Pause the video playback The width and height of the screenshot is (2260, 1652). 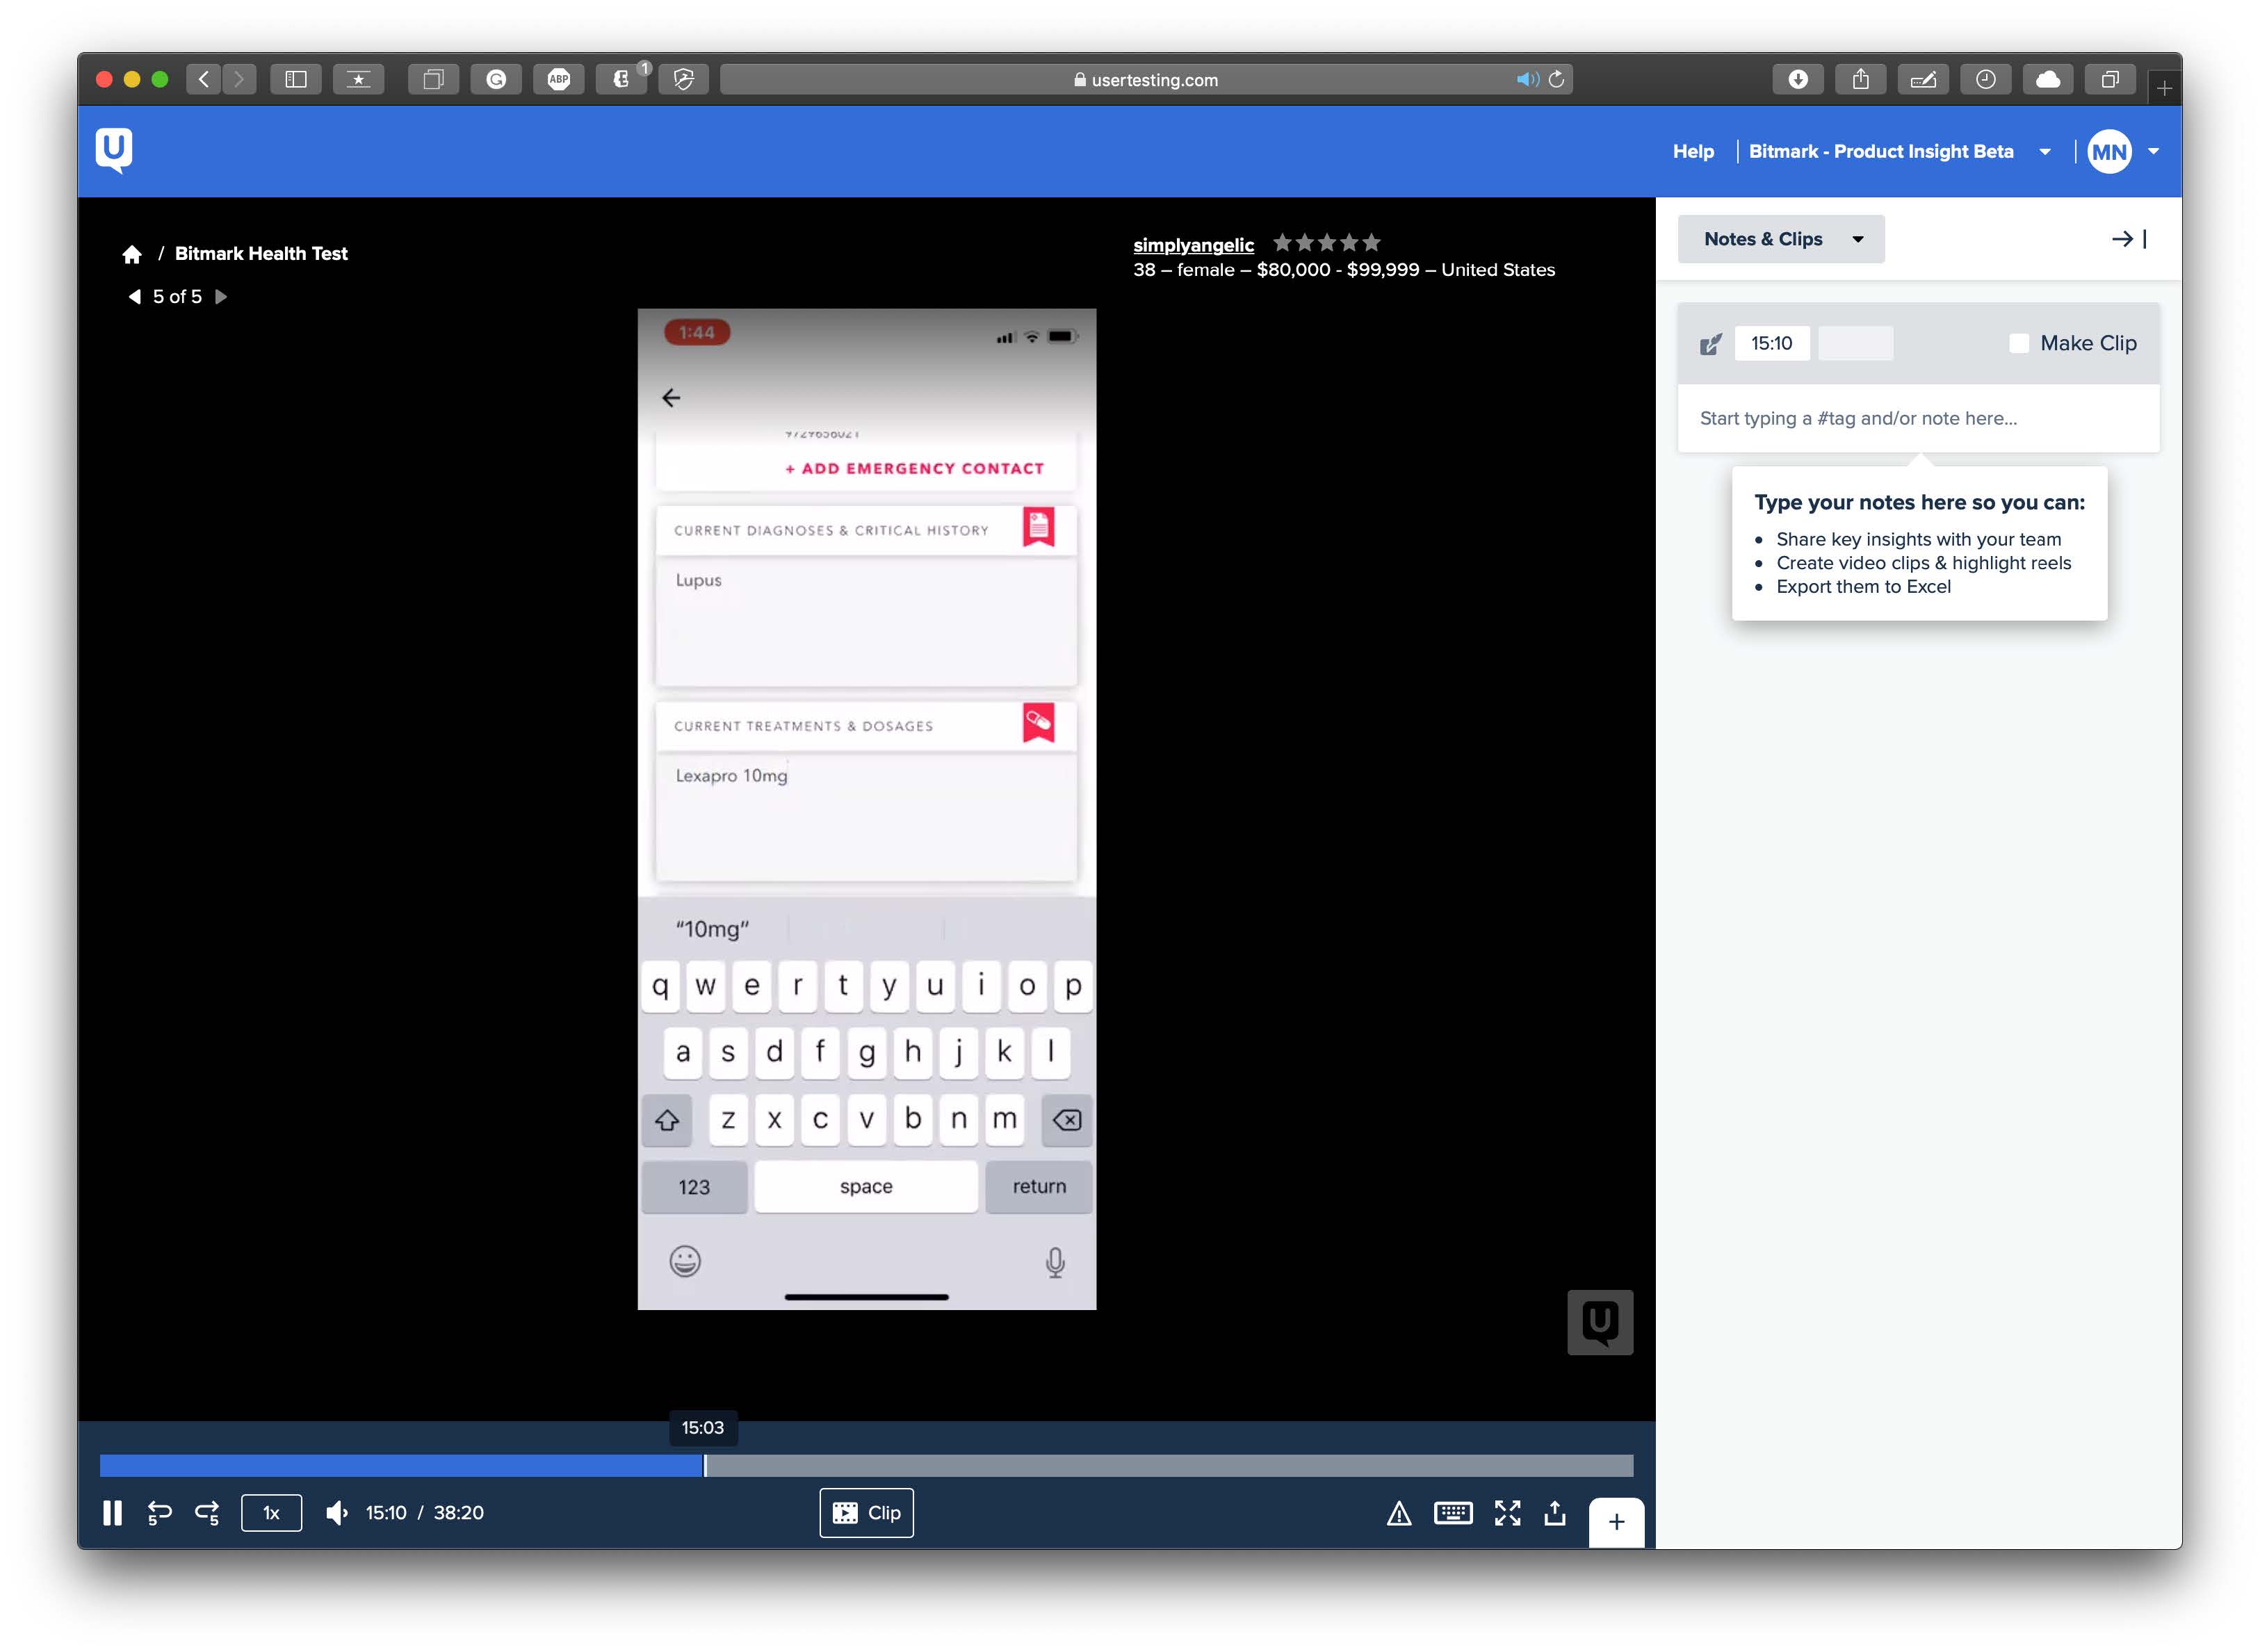pyautogui.click(x=112, y=1513)
